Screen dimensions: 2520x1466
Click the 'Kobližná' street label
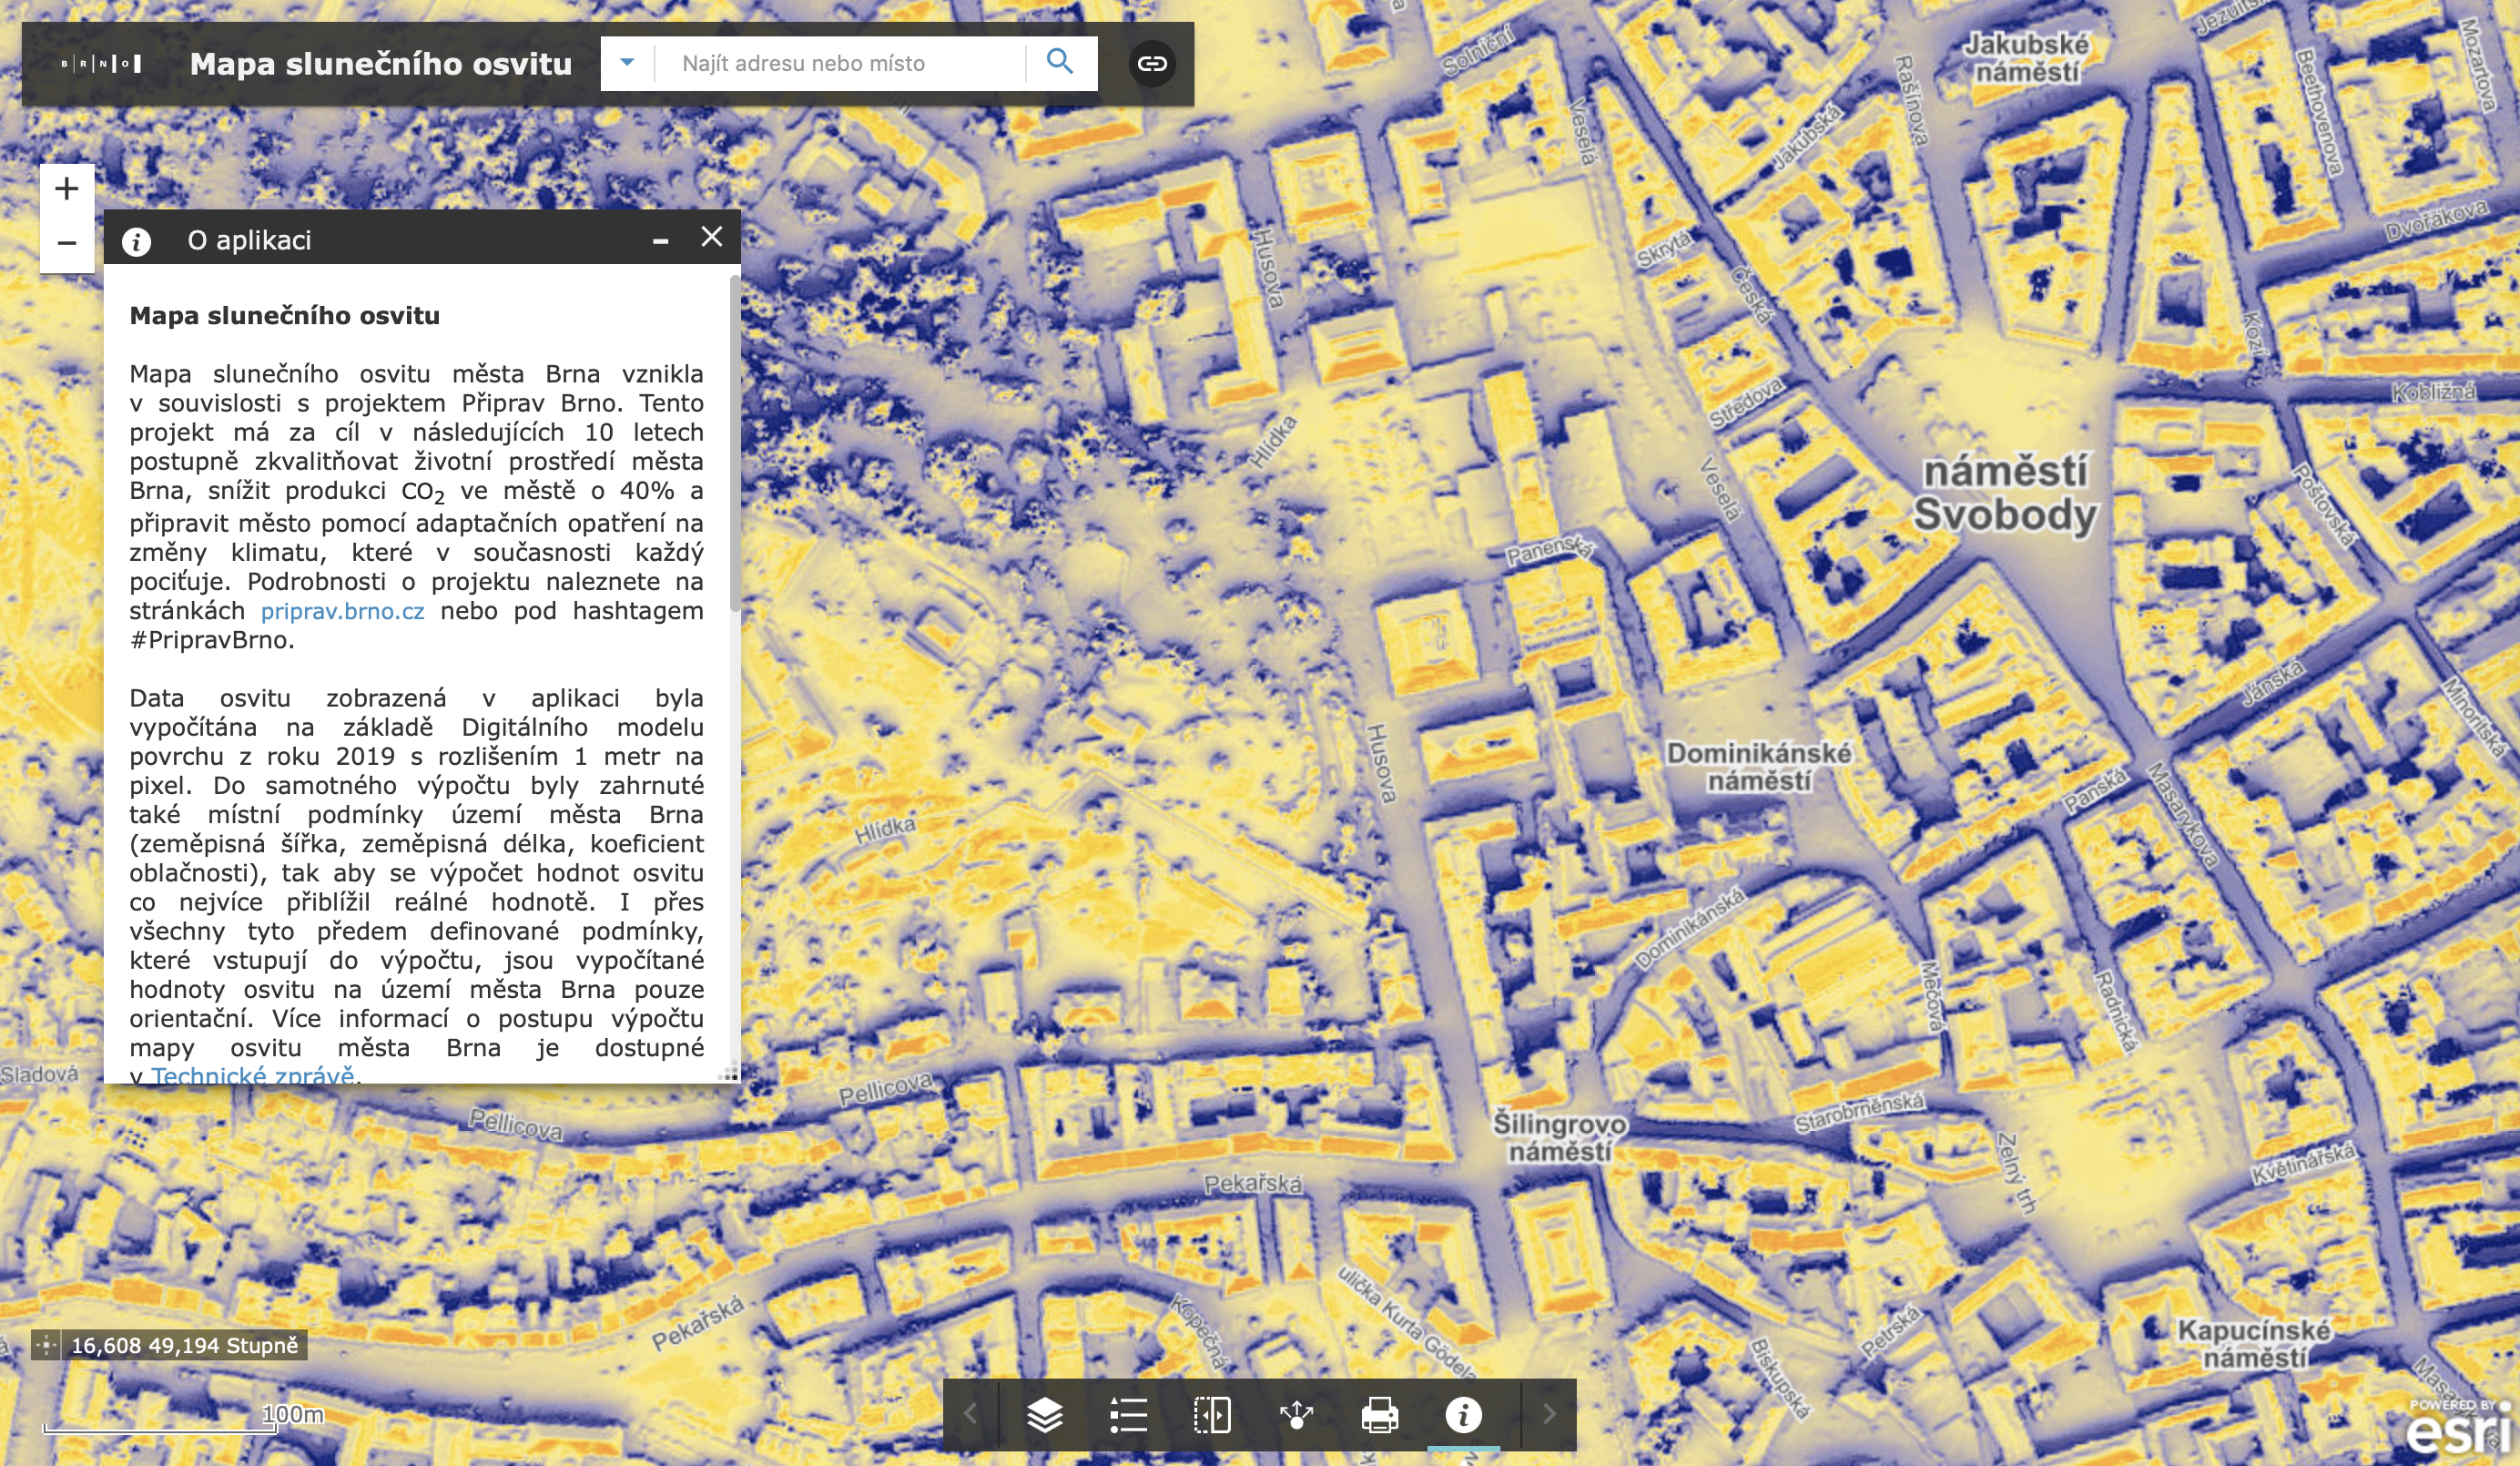(x=2434, y=393)
